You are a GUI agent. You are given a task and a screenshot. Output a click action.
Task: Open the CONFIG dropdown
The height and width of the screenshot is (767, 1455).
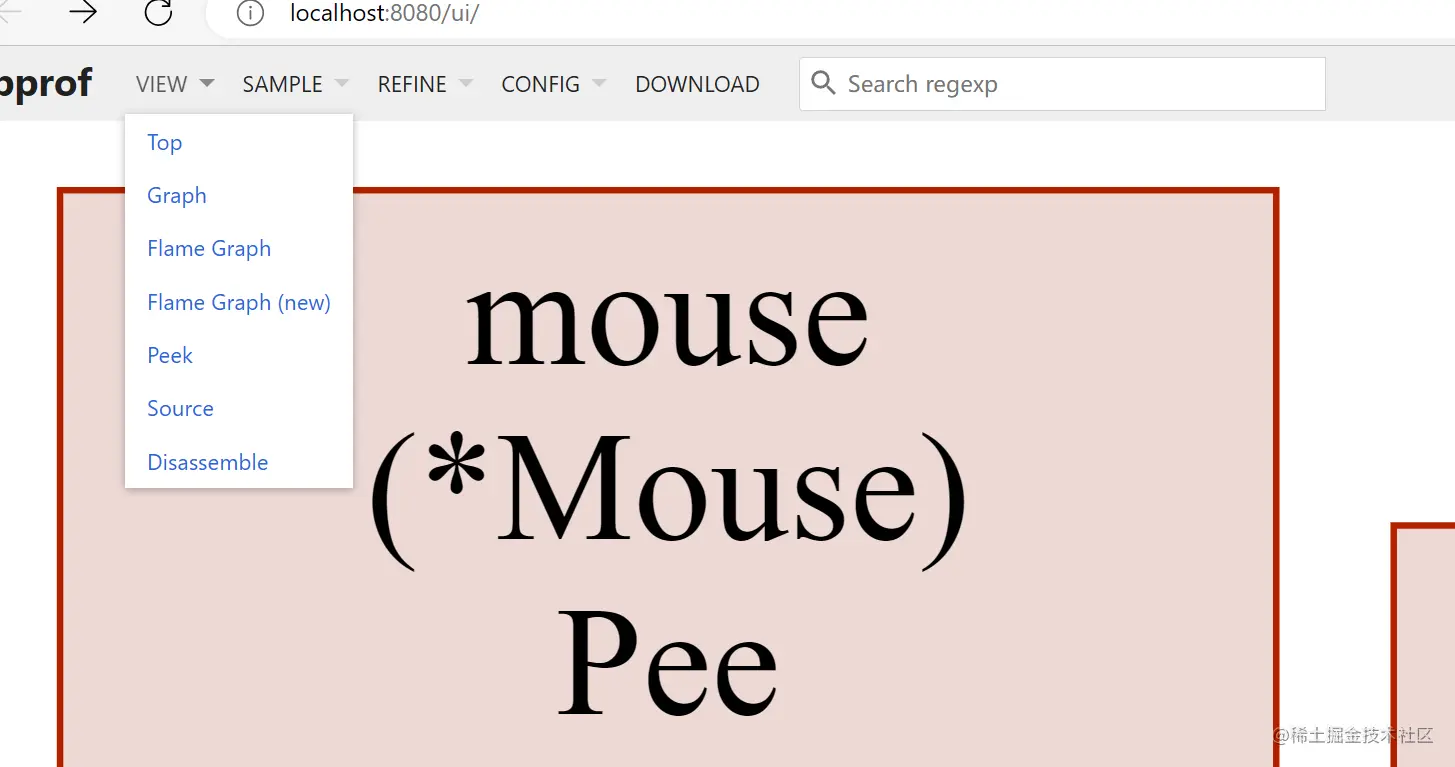tap(539, 84)
